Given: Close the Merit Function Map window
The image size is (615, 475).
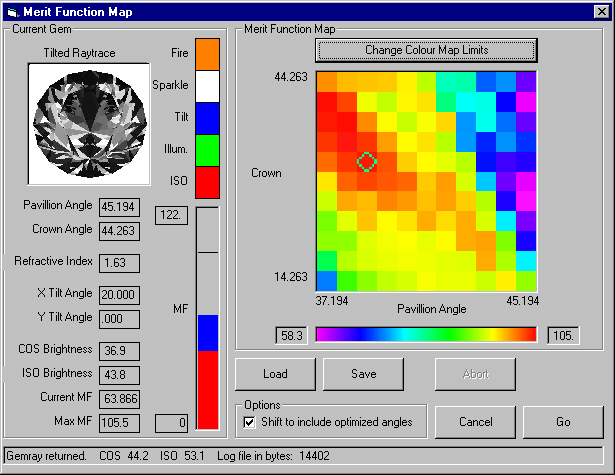Looking at the screenshot, I should 601,12.
